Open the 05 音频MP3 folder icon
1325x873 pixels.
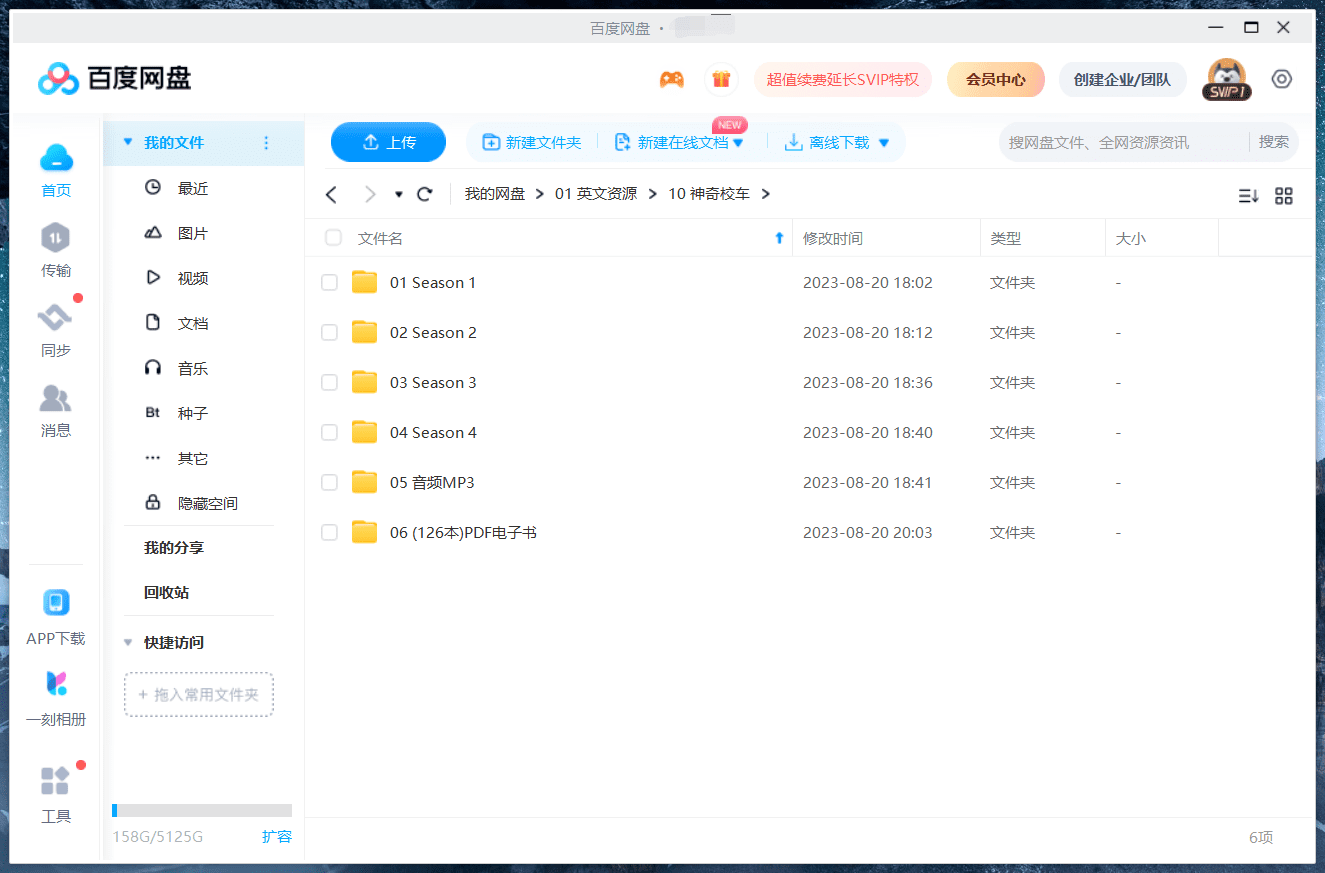(364, 482)
